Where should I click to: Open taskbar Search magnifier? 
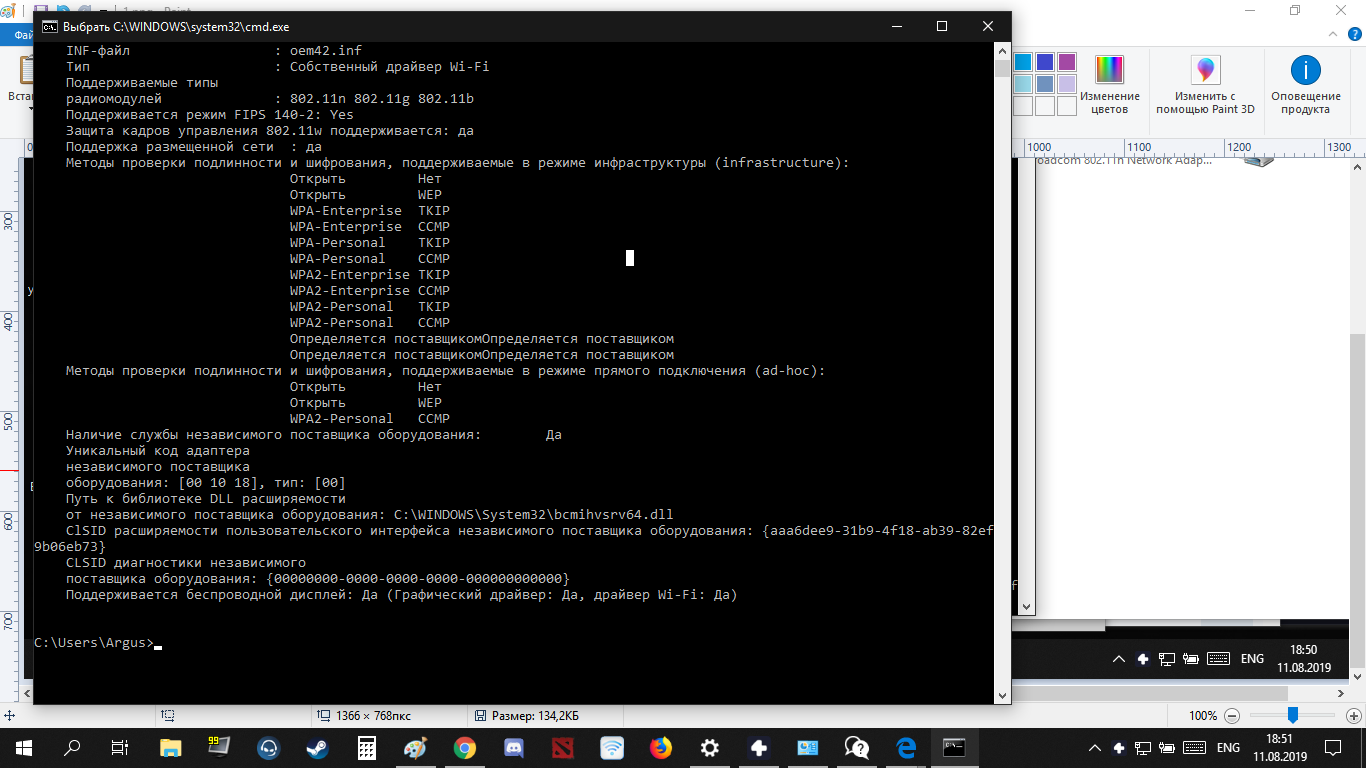pyautogui.click(x=72, y=747)
